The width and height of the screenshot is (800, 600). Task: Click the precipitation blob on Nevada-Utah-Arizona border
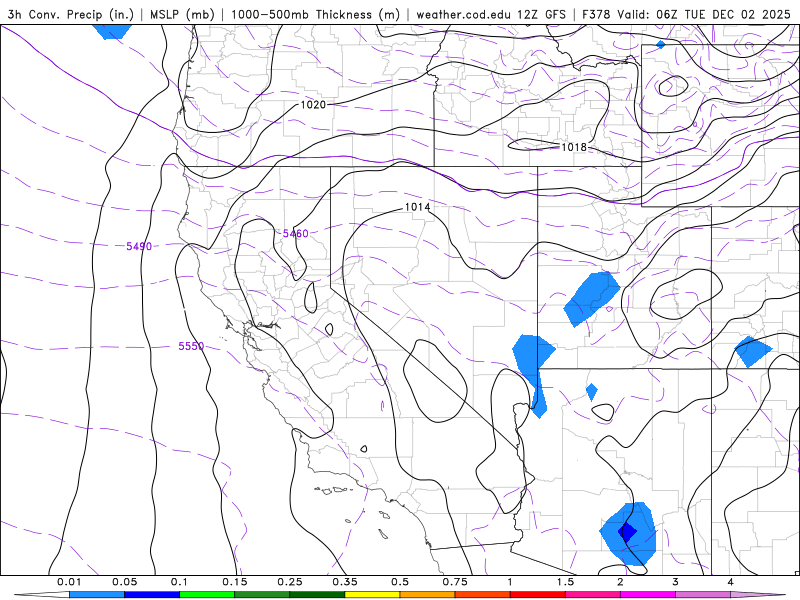coord(533,375)
